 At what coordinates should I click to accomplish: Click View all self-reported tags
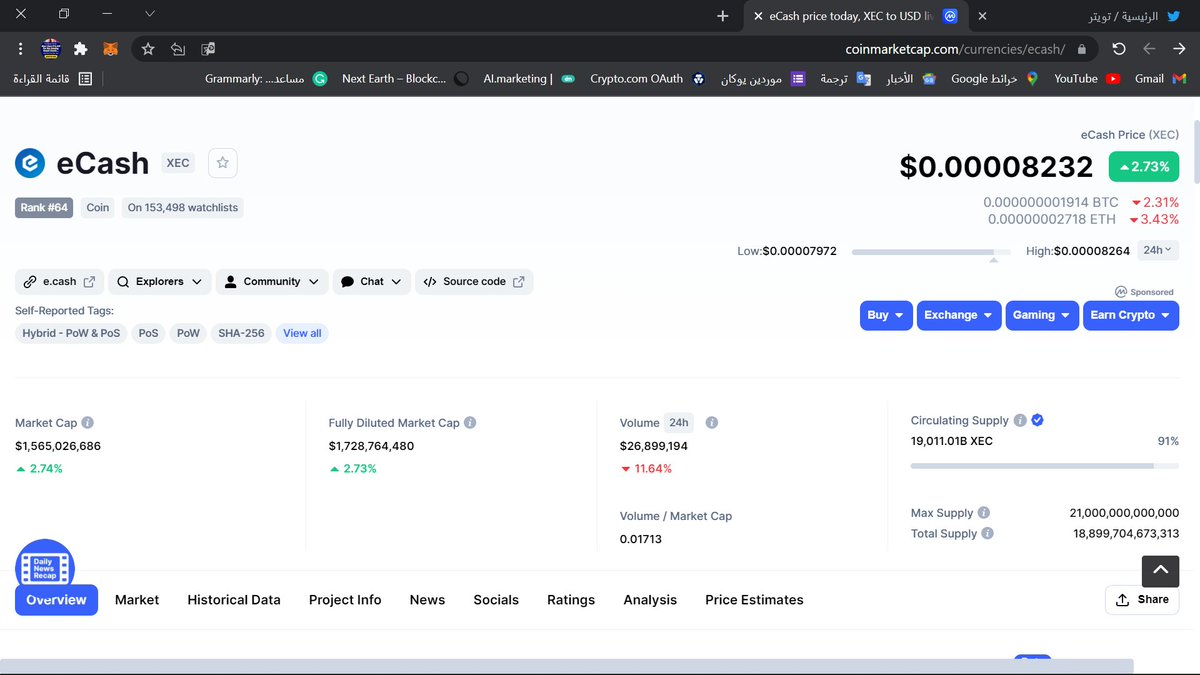coord(302,333)
